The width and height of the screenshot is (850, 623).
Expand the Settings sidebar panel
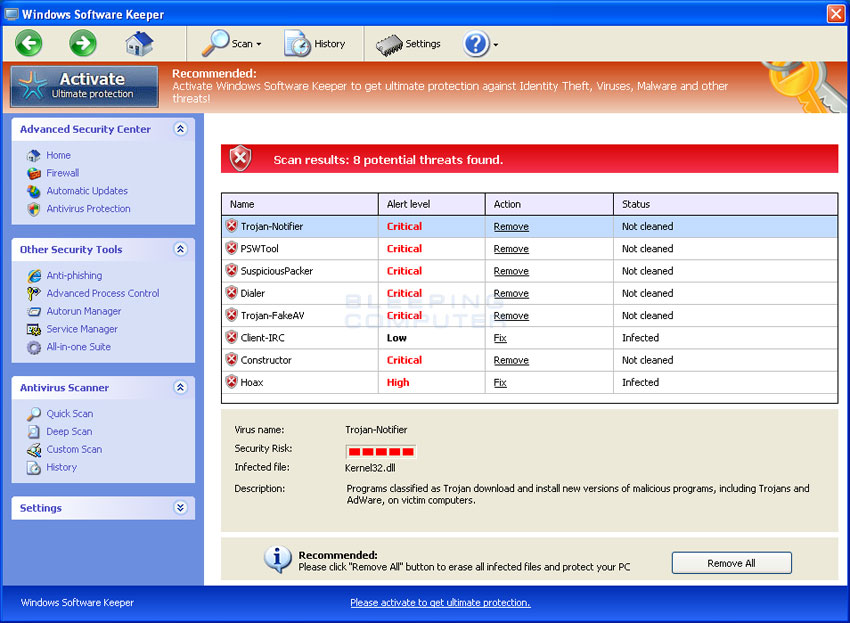pyautogui.click(x=181, y=508)
